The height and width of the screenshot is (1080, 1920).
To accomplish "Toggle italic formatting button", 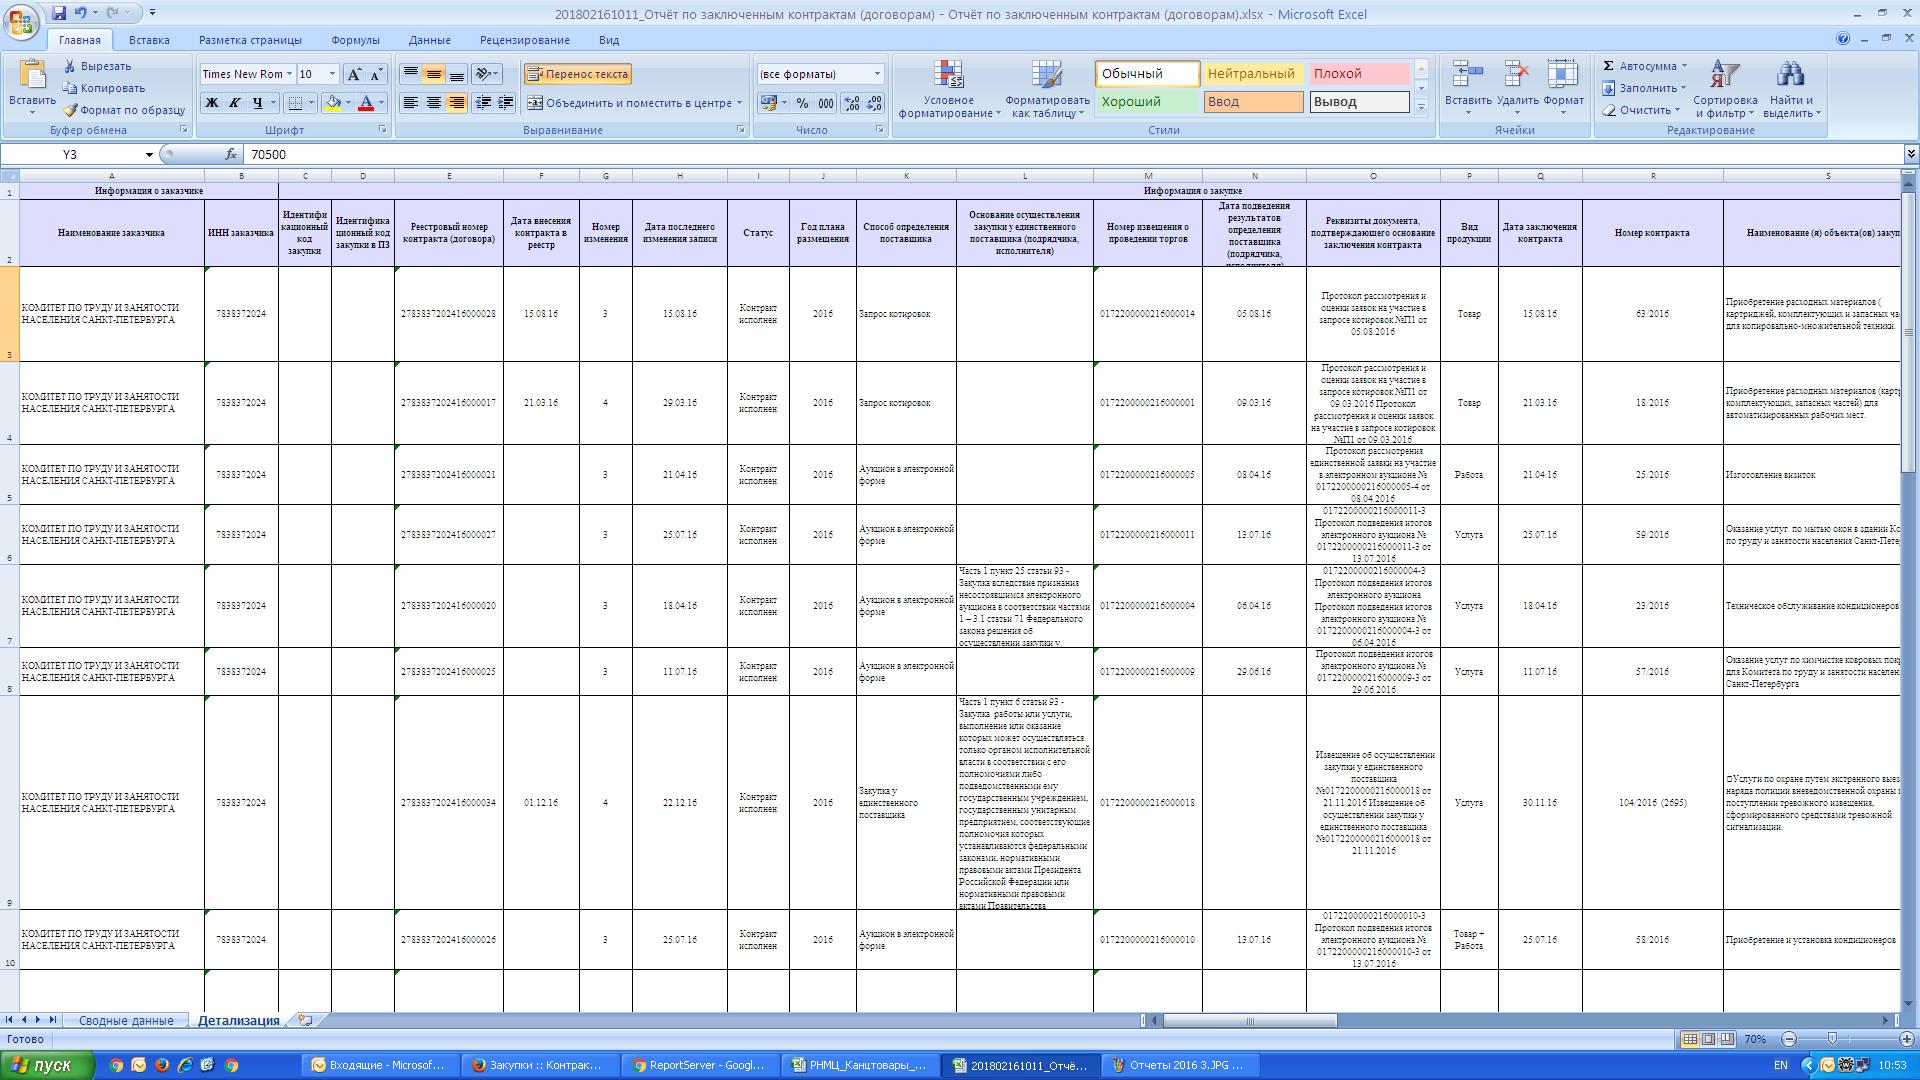I will pyautogui.click(x=235, y=103).
